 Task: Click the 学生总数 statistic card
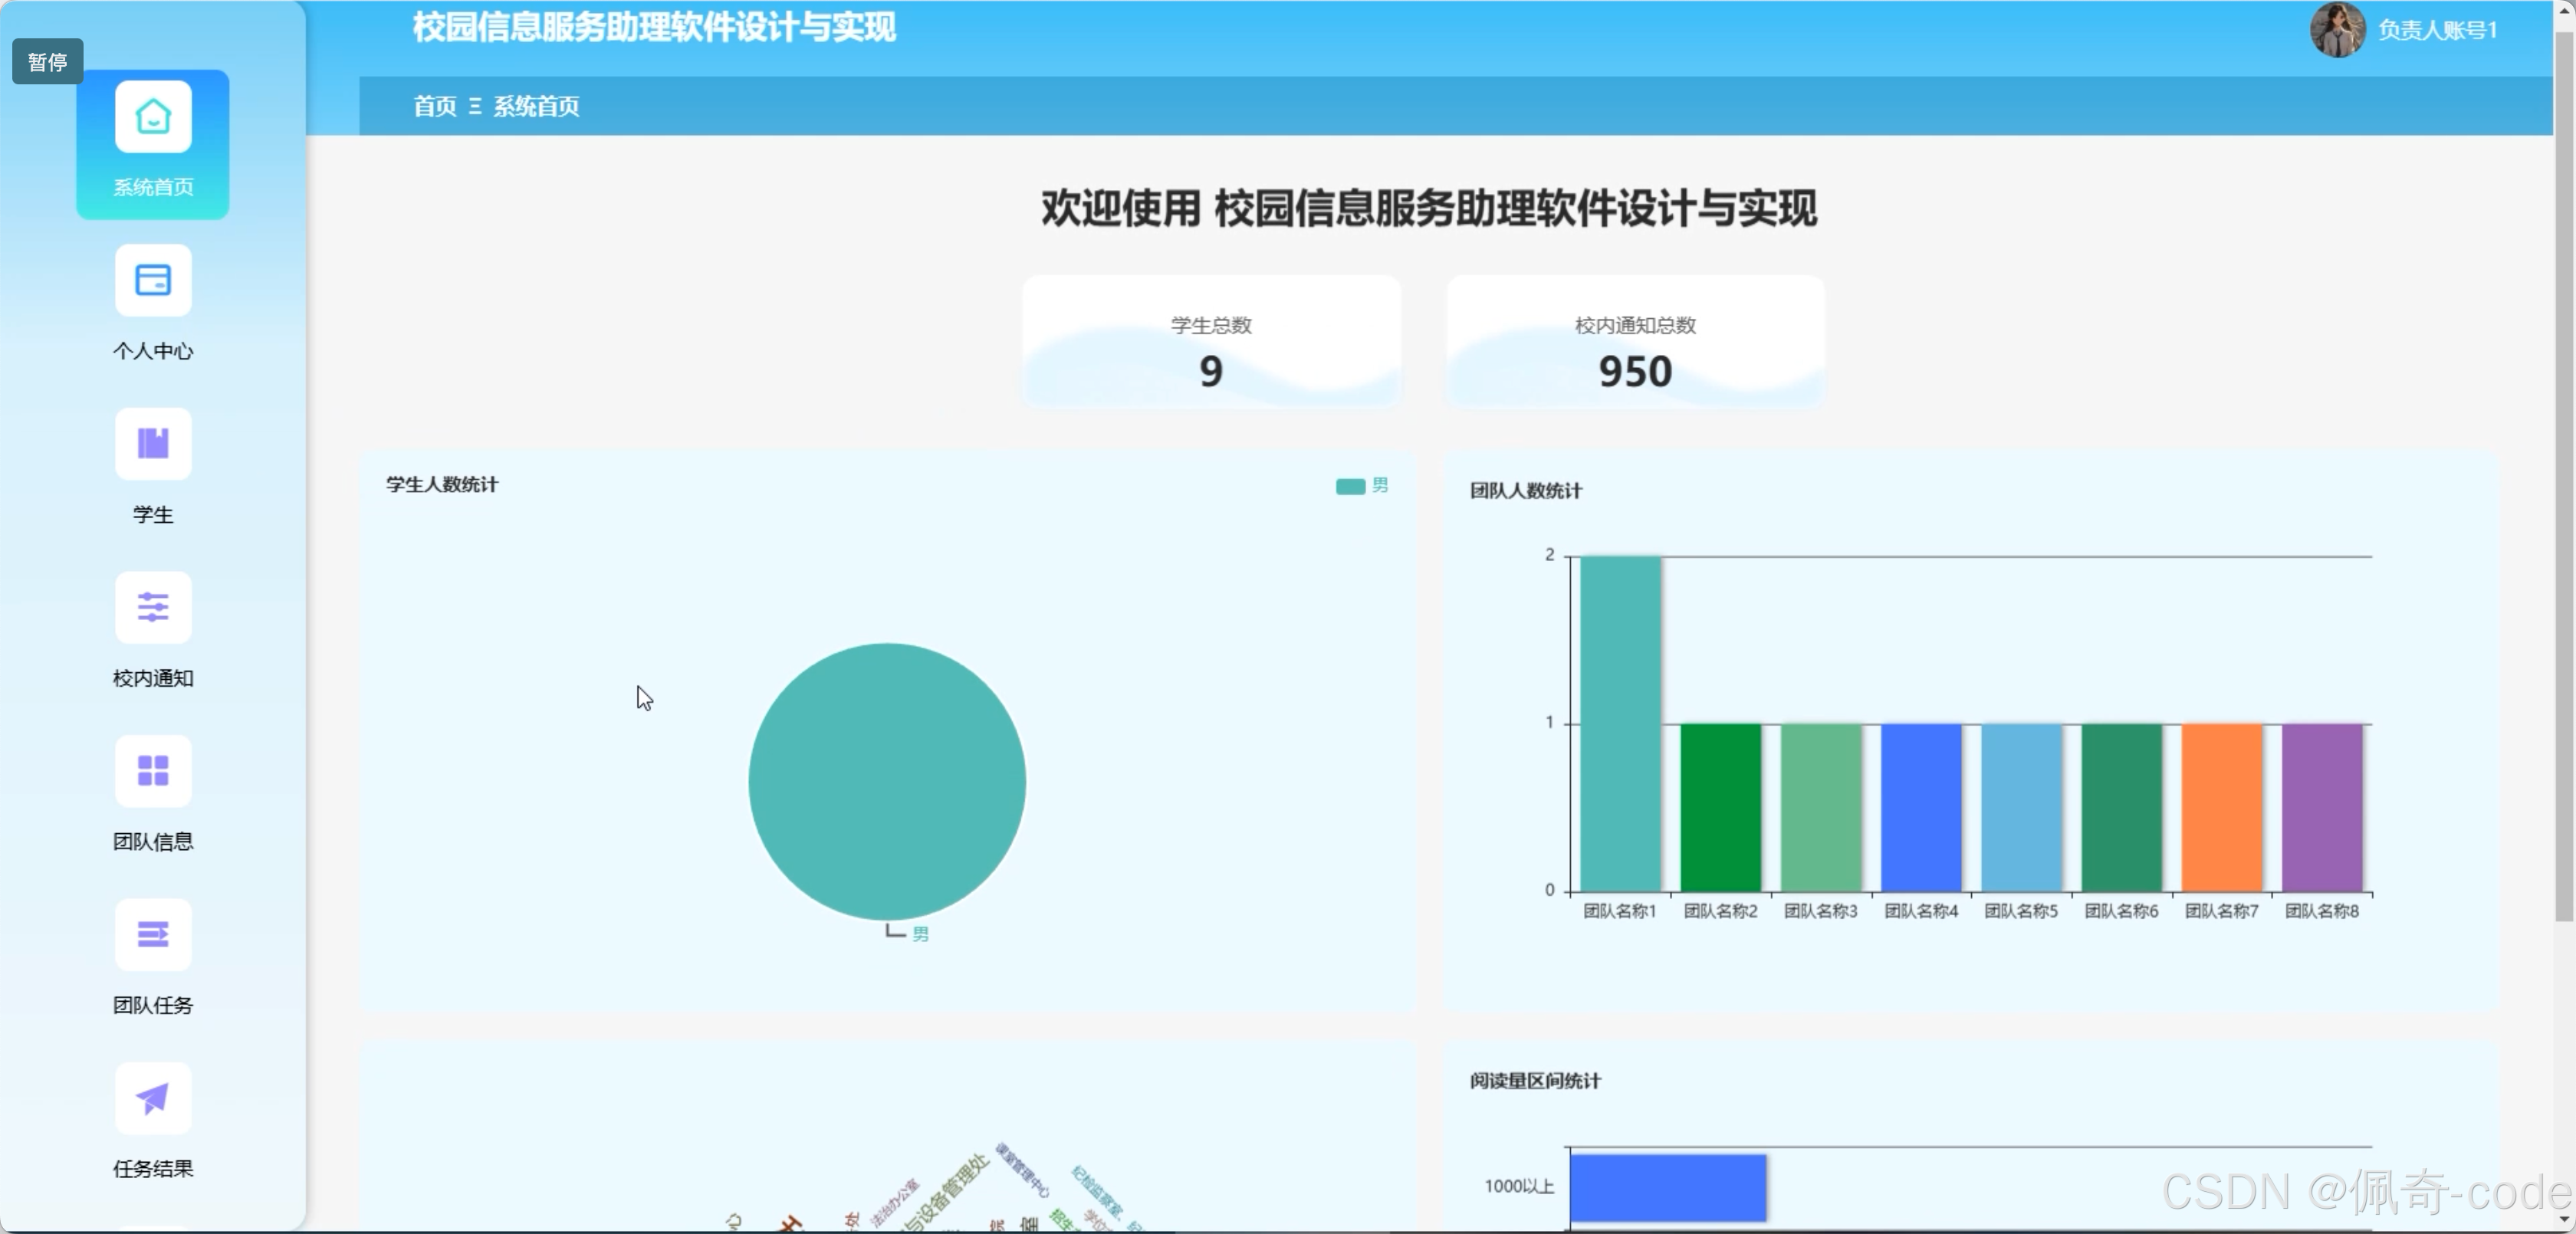(x=1211, y=342)
